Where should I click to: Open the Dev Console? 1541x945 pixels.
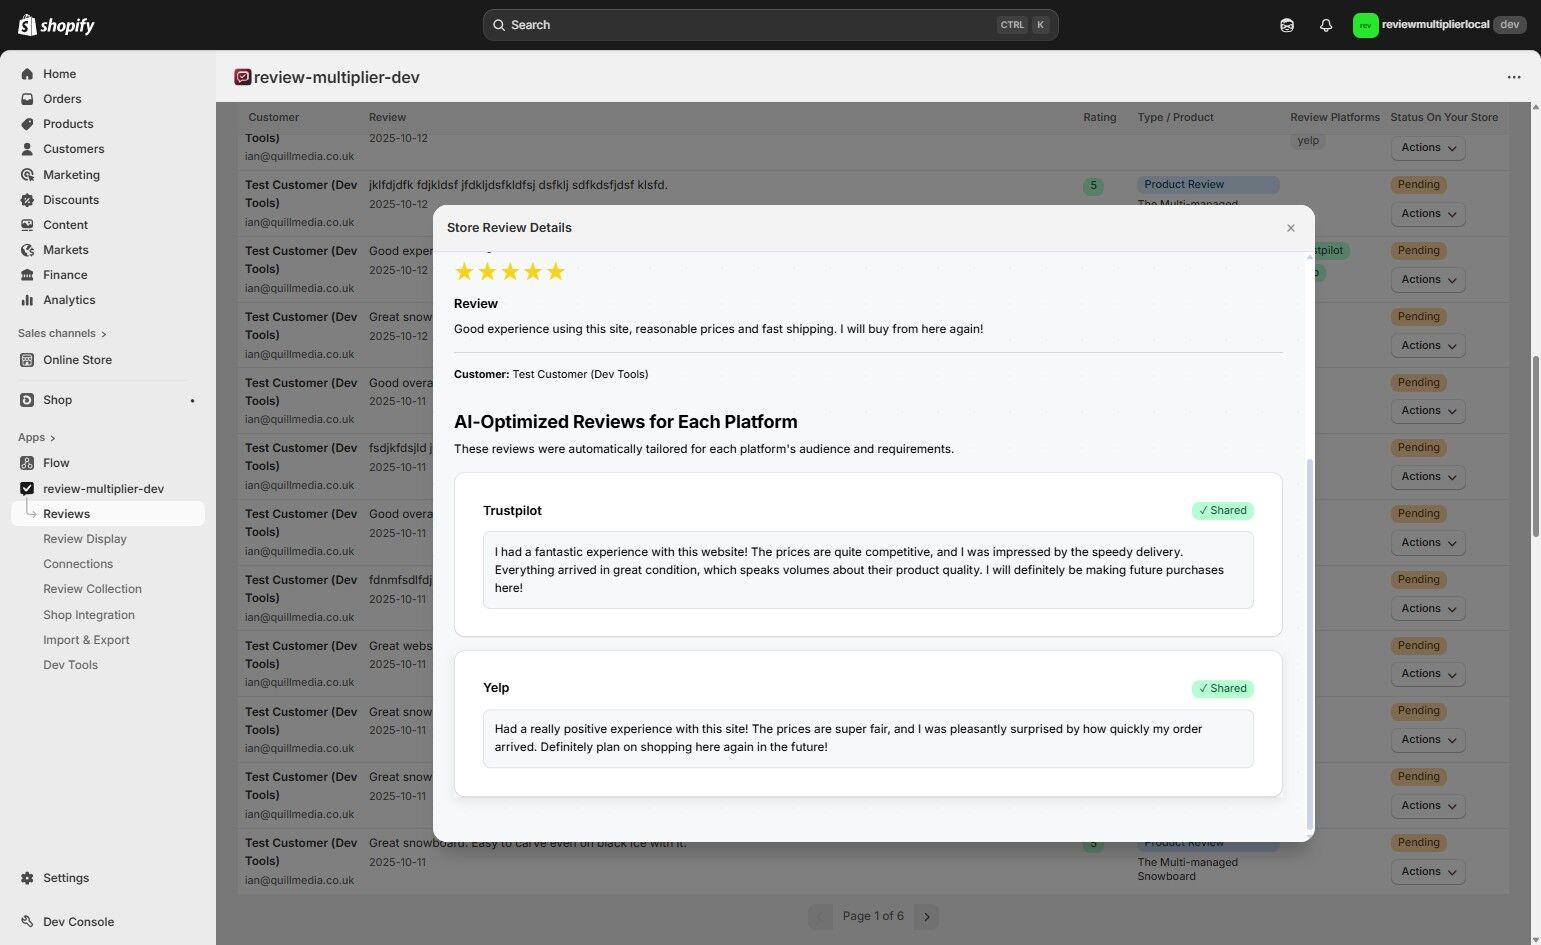[77, 921]
